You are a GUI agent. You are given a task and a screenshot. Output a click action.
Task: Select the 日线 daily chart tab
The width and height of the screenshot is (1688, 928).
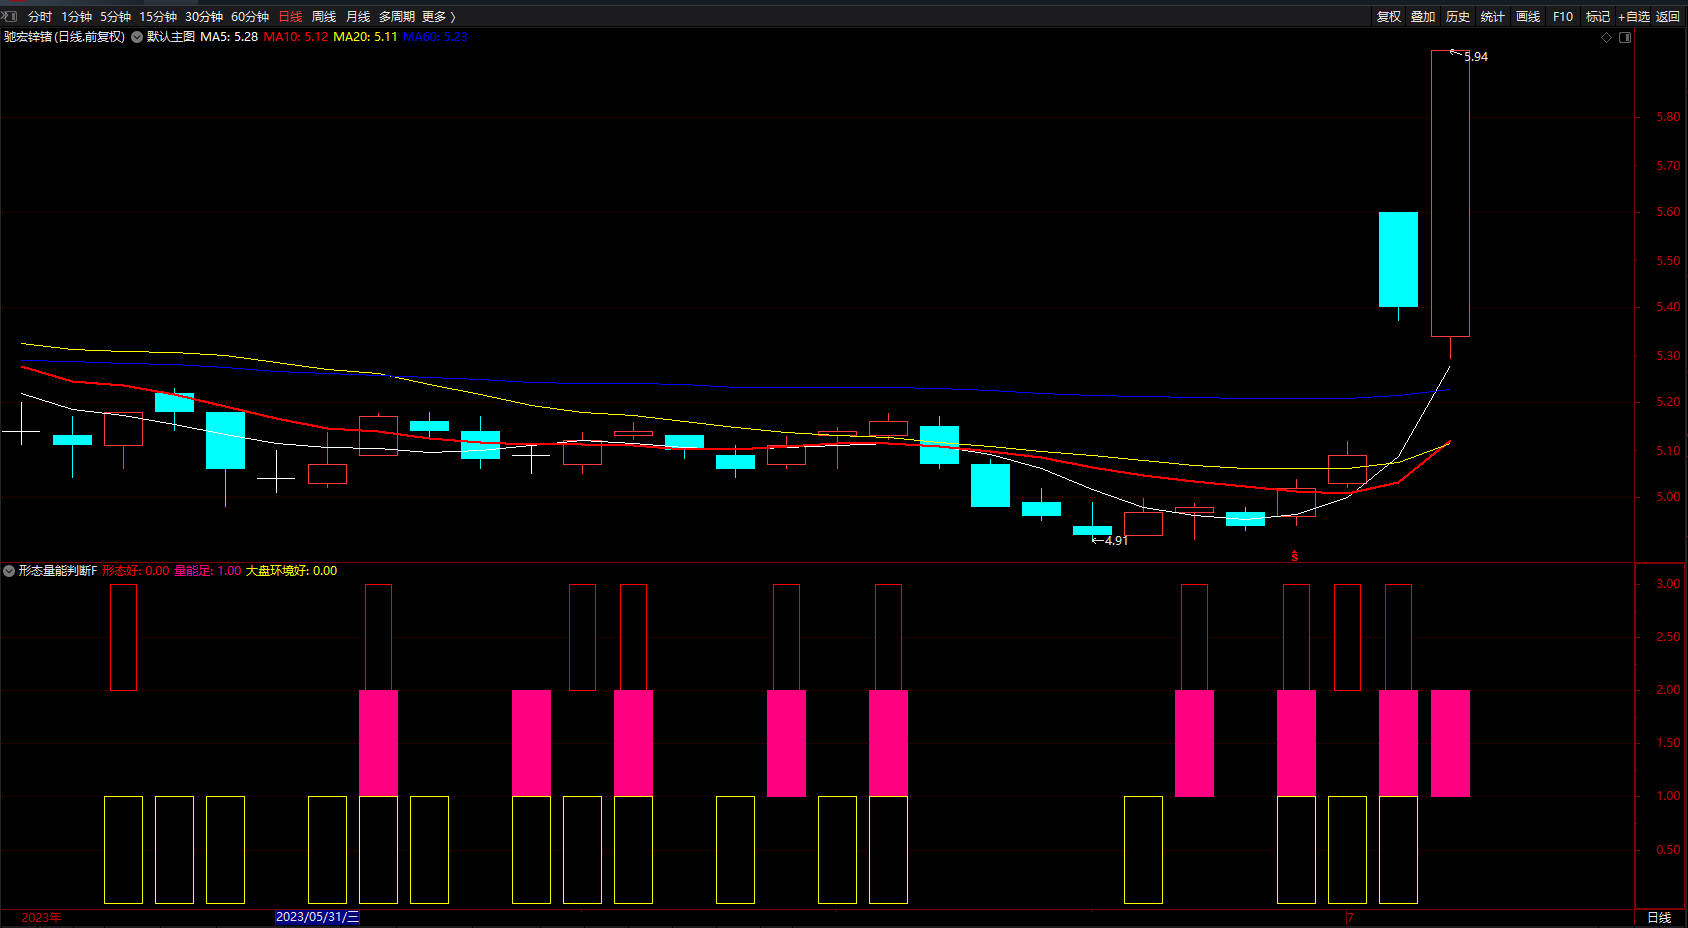click(x=290, y=16)
